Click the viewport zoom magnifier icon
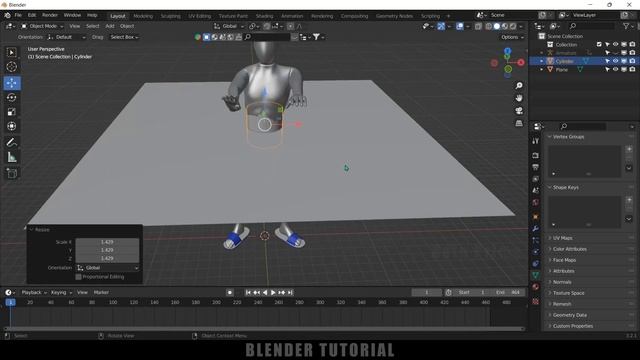 click(x=519, y=86)
